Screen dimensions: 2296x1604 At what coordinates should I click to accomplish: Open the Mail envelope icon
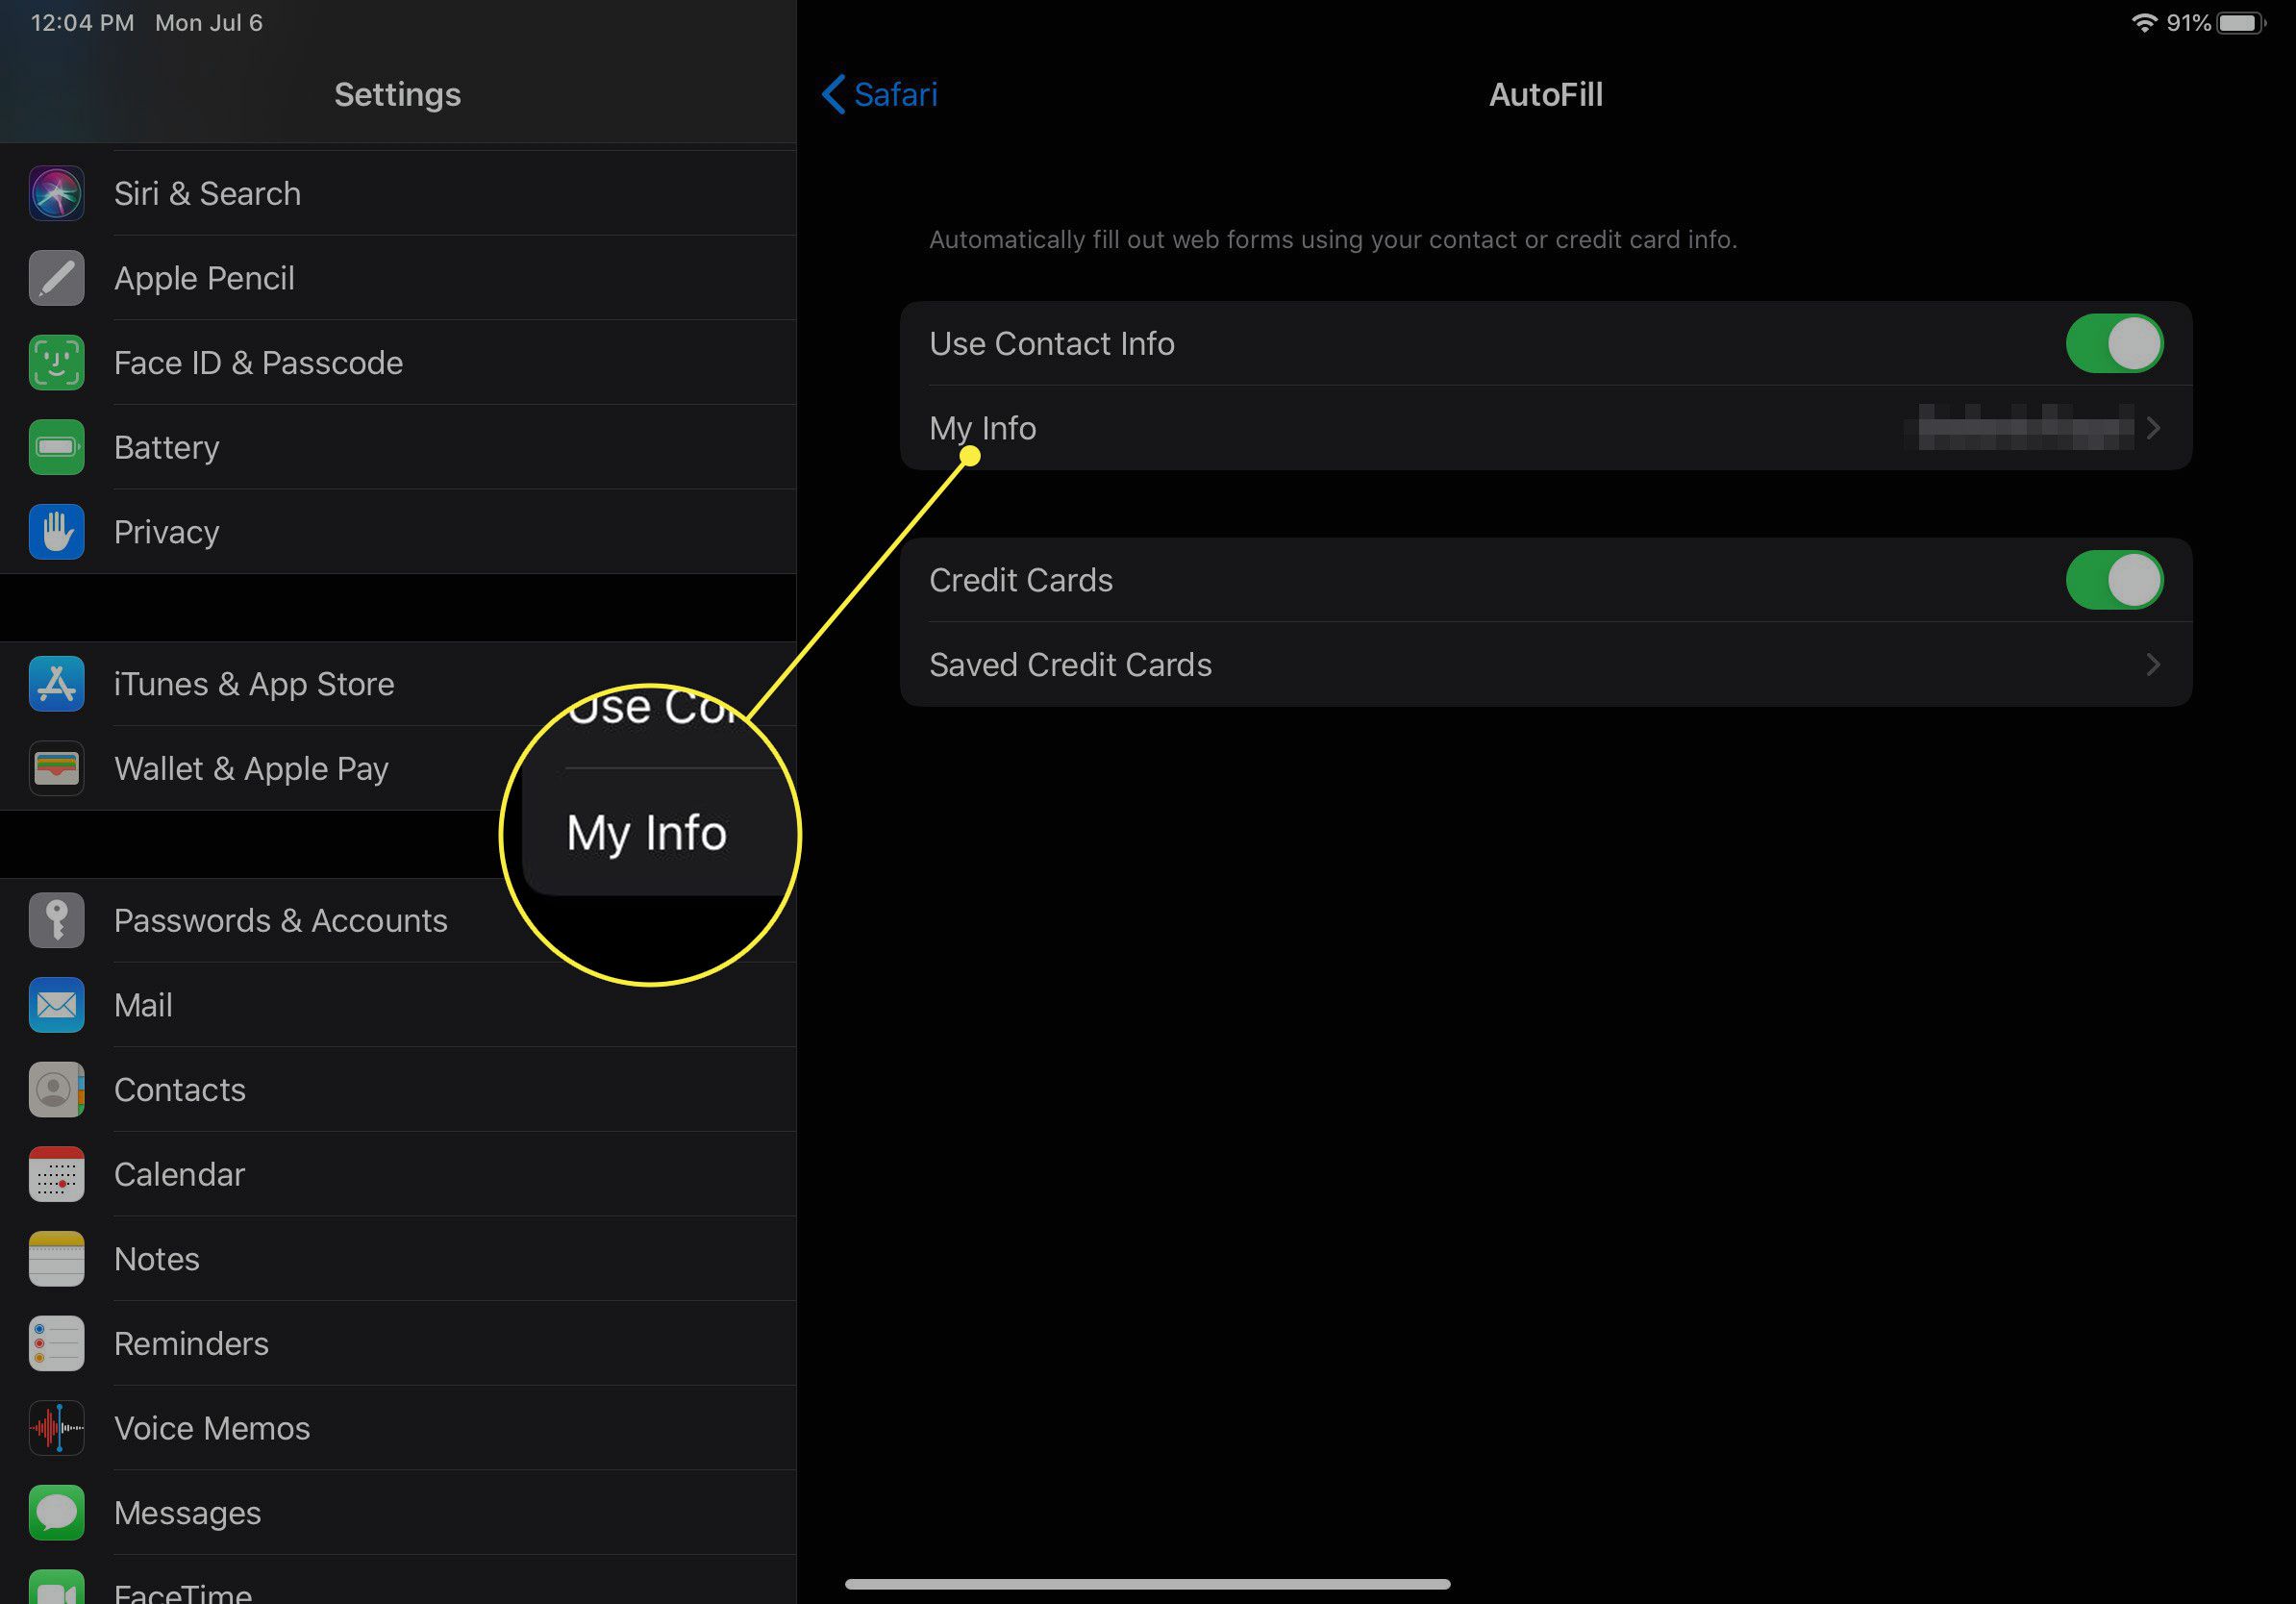click(56, 1005)
